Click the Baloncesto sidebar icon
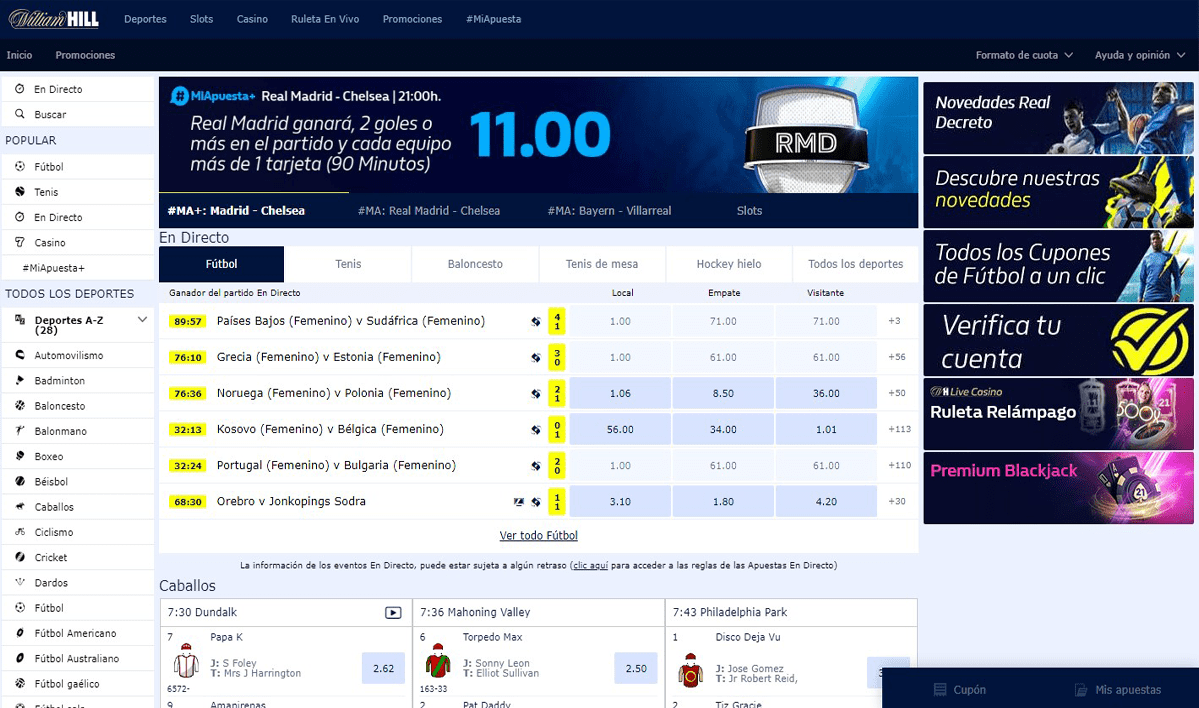Image resolution: width=1199 pixels, height=708 pixels. 20,405
